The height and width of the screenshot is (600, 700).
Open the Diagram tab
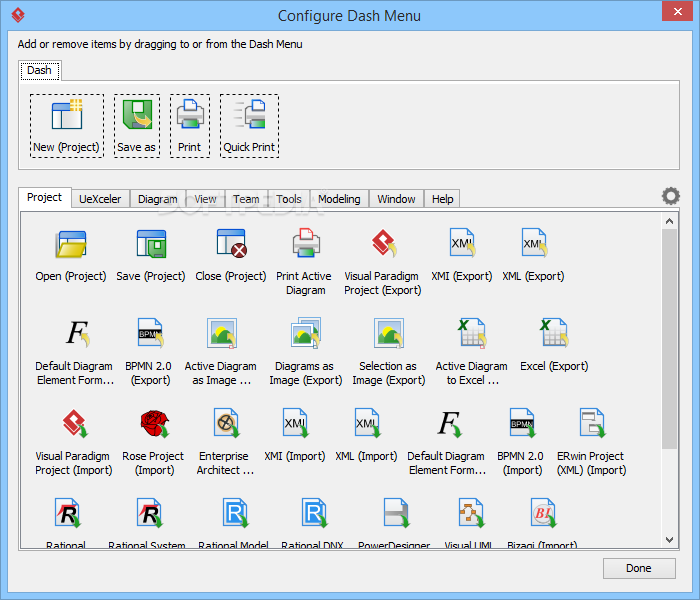pos(158,199)
